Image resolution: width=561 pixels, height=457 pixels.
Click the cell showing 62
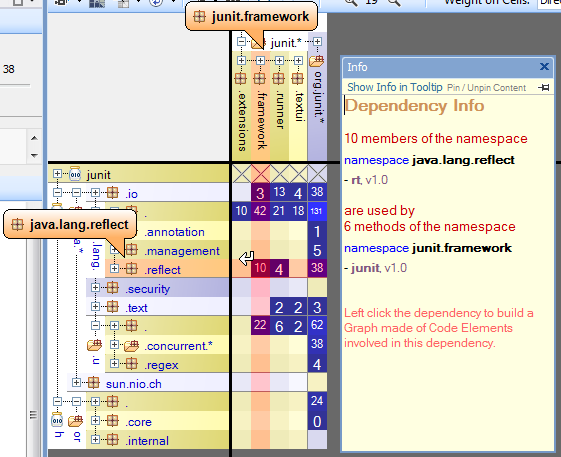(317, 325)
